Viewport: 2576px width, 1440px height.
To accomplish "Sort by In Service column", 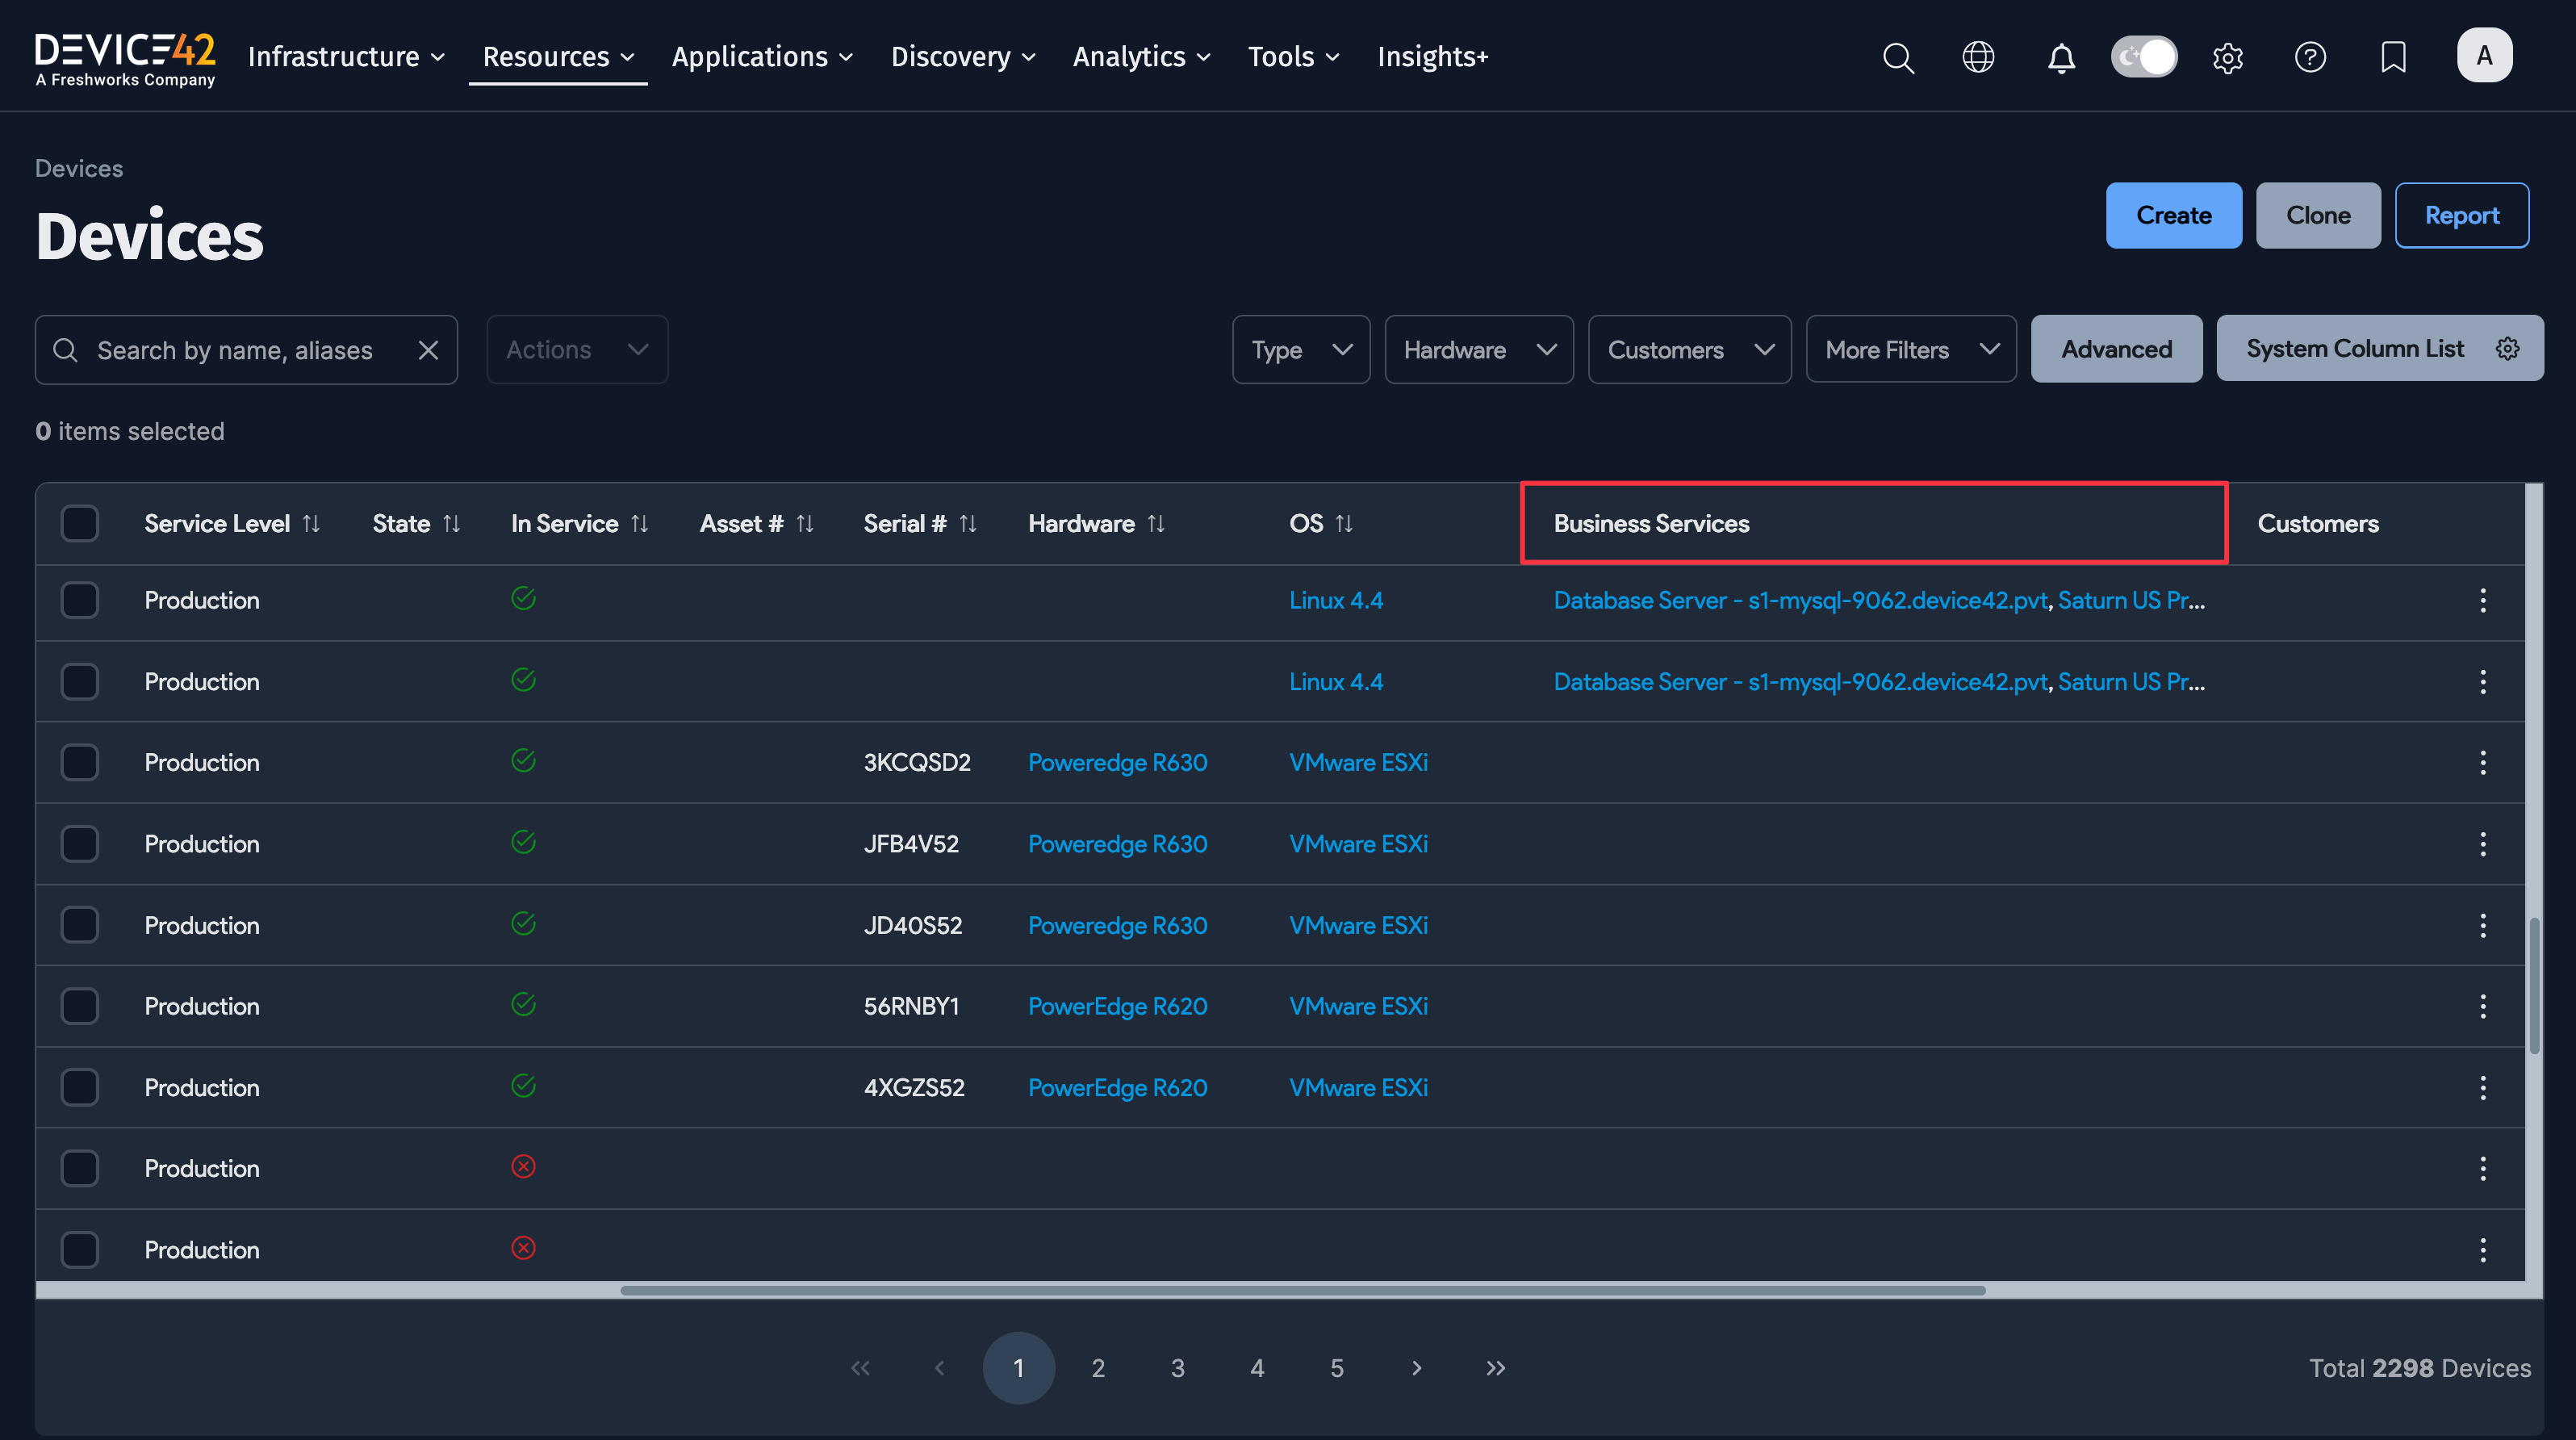I will (640, 523).
